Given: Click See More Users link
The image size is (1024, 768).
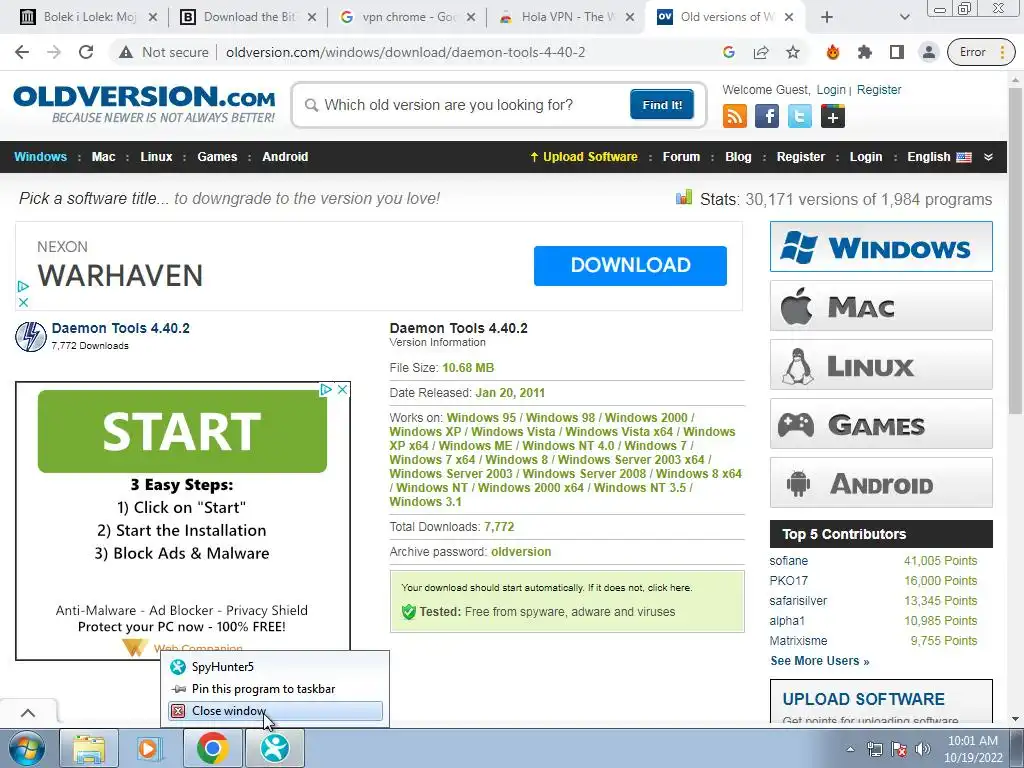Looking at the screenshot, I should click(x=820, y=661).
